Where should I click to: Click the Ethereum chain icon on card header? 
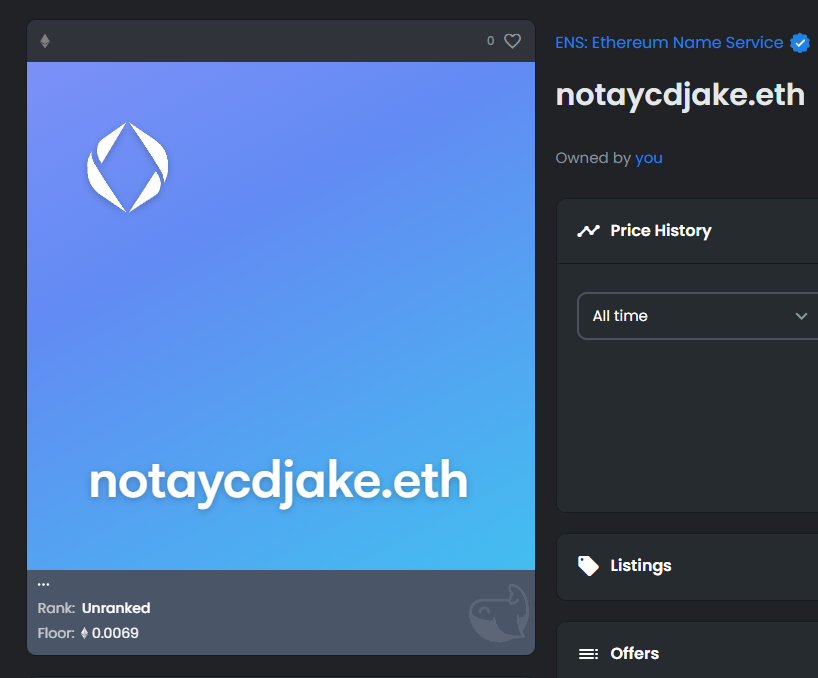(x=45, y=41)
